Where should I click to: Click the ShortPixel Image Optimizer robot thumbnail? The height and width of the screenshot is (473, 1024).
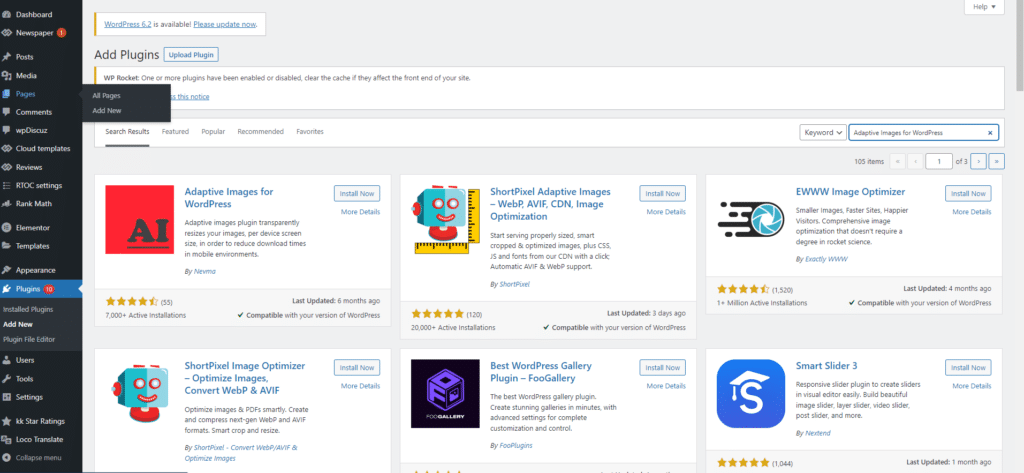(139, 393)
